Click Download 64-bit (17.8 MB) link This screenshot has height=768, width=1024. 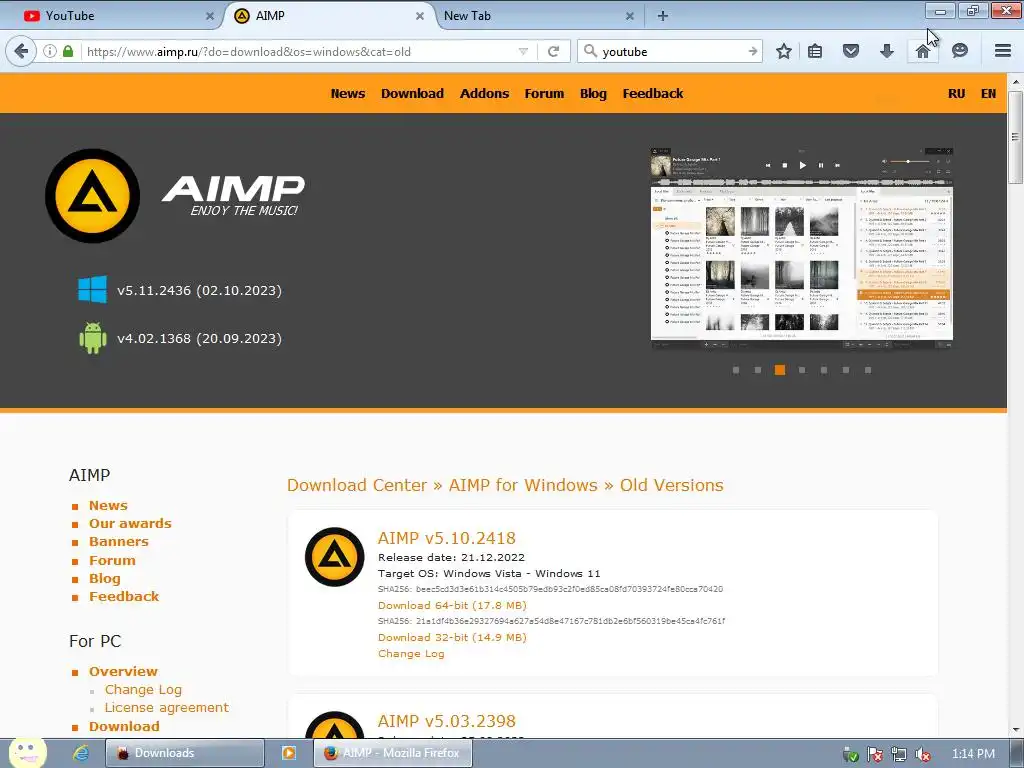pyautogui.click(x=452, y=605)
